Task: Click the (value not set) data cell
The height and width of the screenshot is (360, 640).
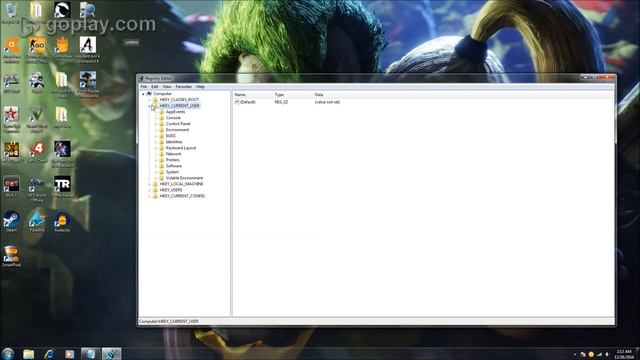Action: (327, 102)
